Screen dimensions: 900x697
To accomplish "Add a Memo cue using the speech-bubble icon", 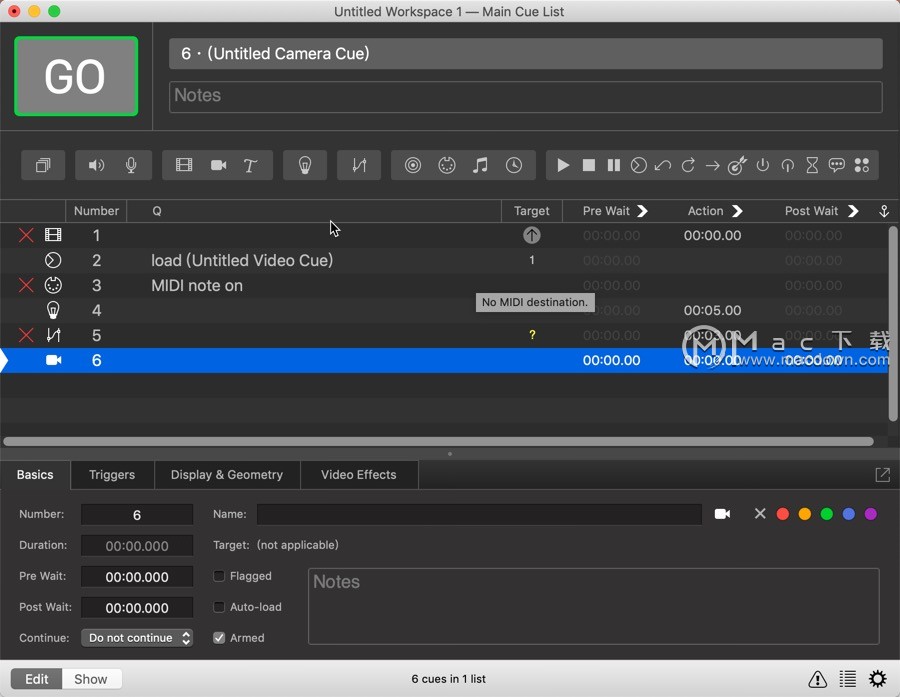I will 837,165.
